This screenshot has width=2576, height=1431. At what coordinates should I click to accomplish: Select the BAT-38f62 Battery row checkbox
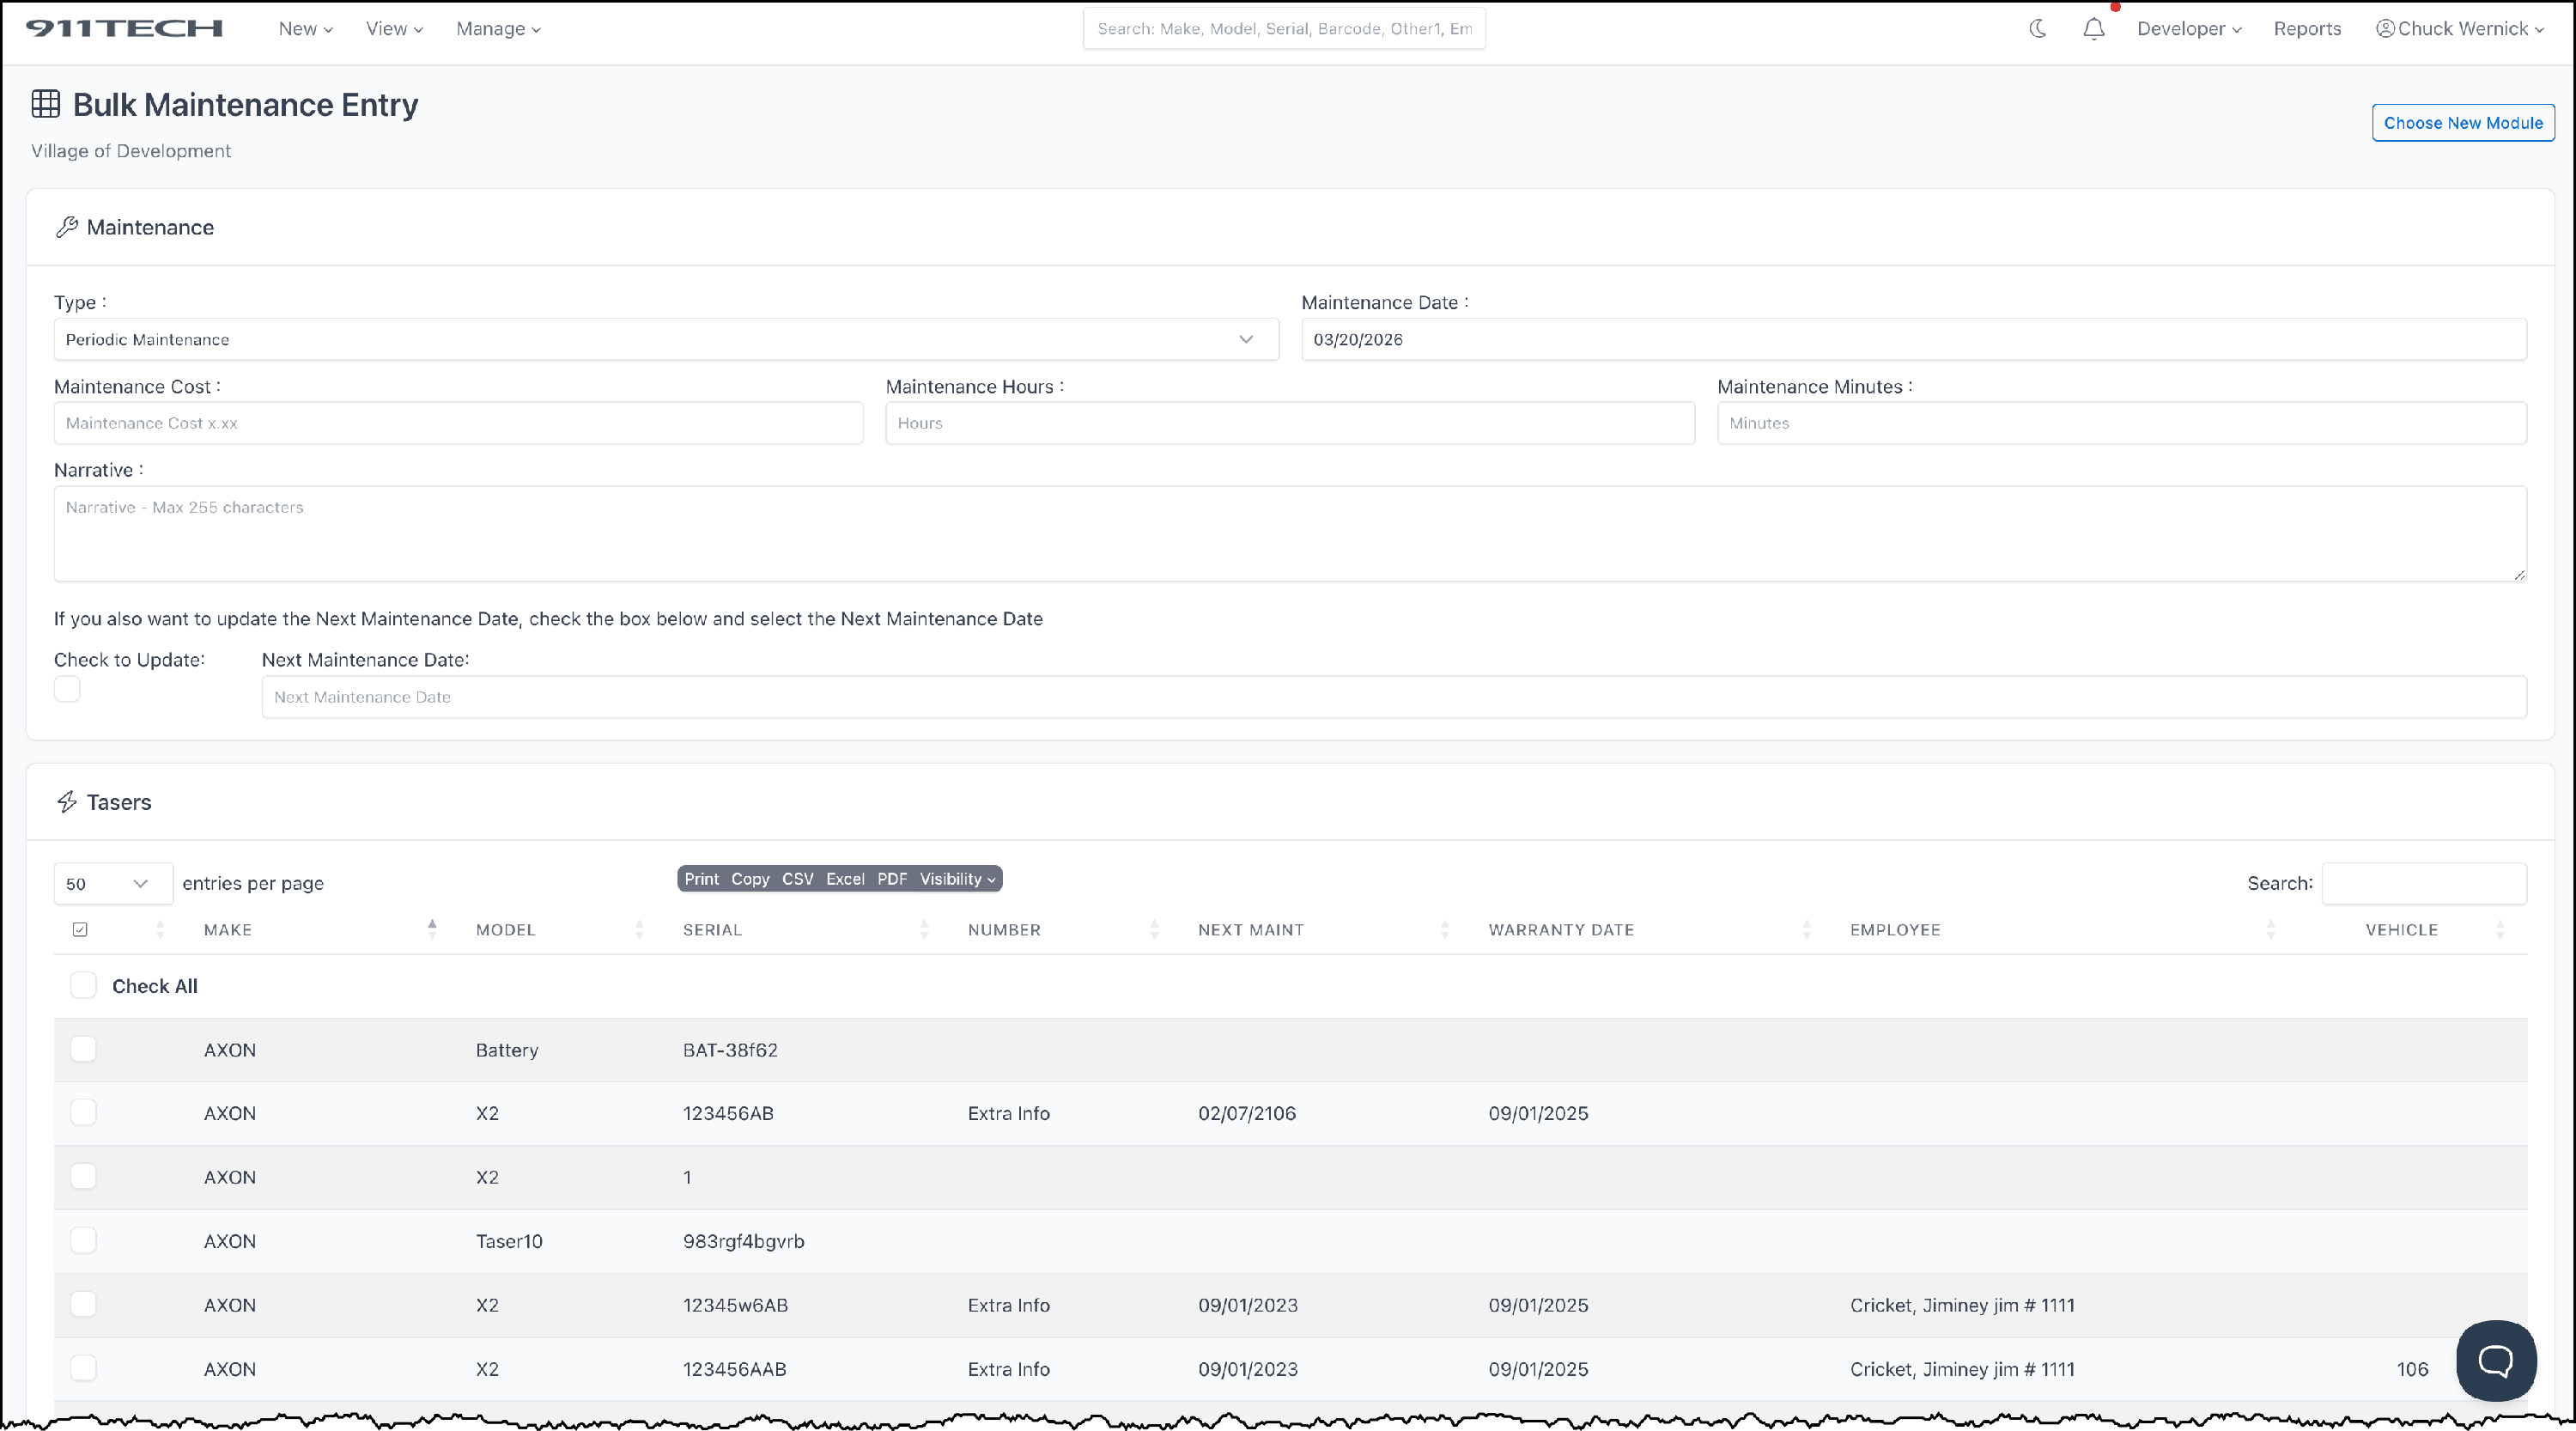tap(83, 1049)
